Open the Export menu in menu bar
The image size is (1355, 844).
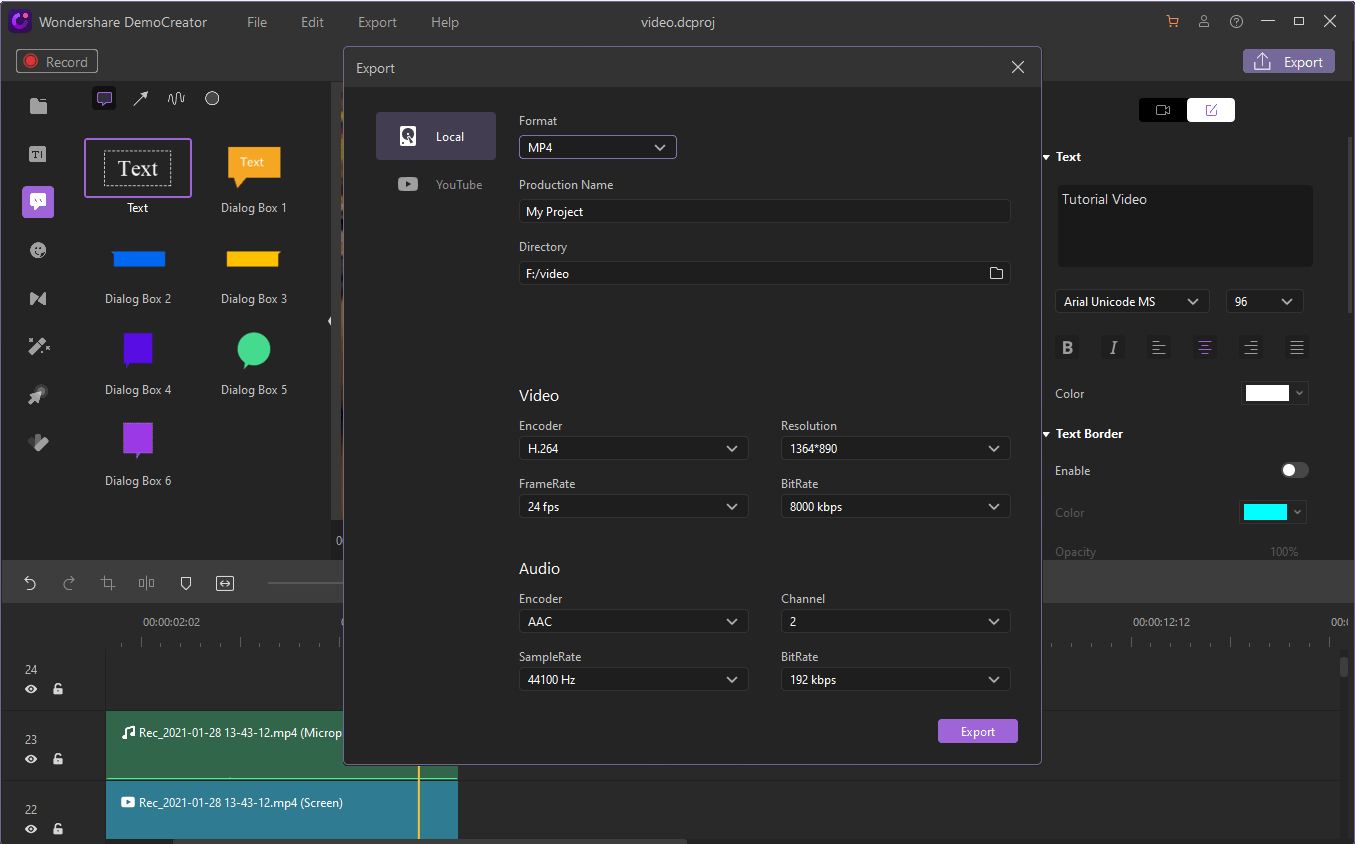pos(377,22)
